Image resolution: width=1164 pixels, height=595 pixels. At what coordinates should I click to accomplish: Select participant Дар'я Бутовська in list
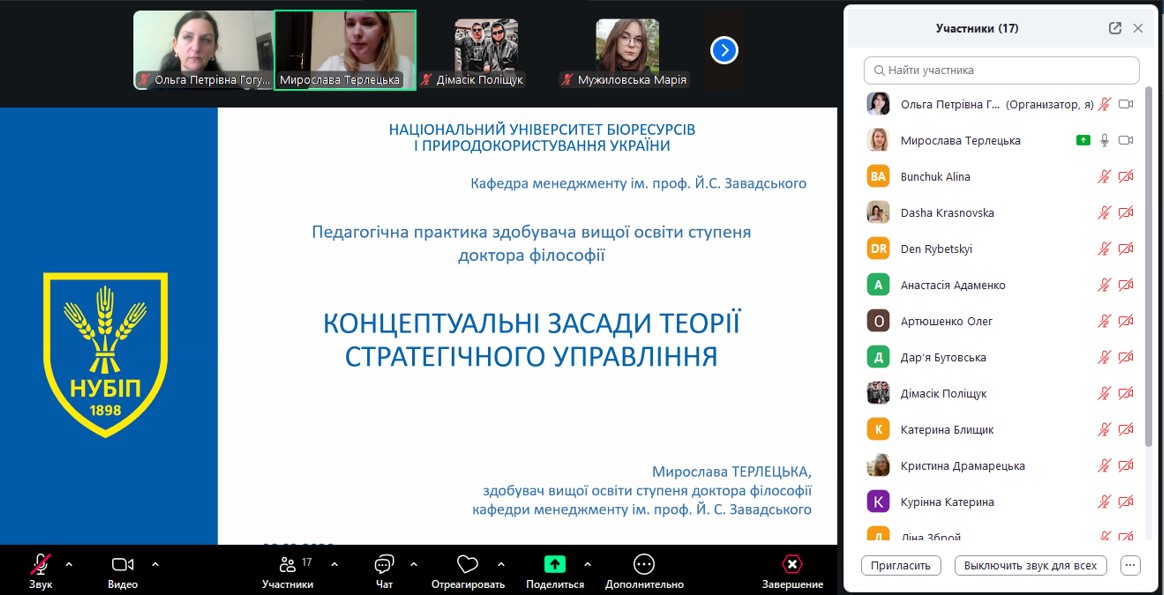click(x=1001, y=358)
